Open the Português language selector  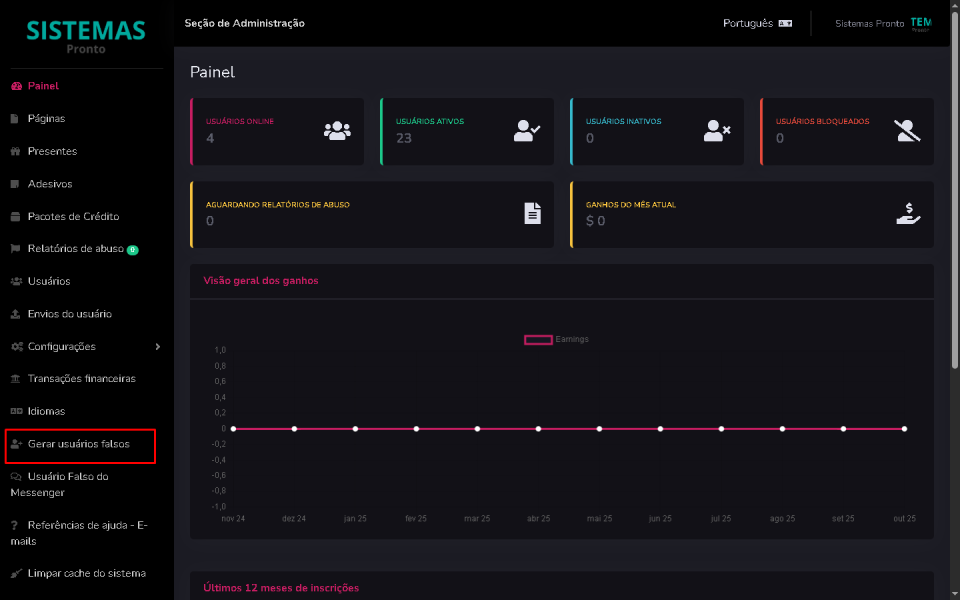[x=757, y=22]
